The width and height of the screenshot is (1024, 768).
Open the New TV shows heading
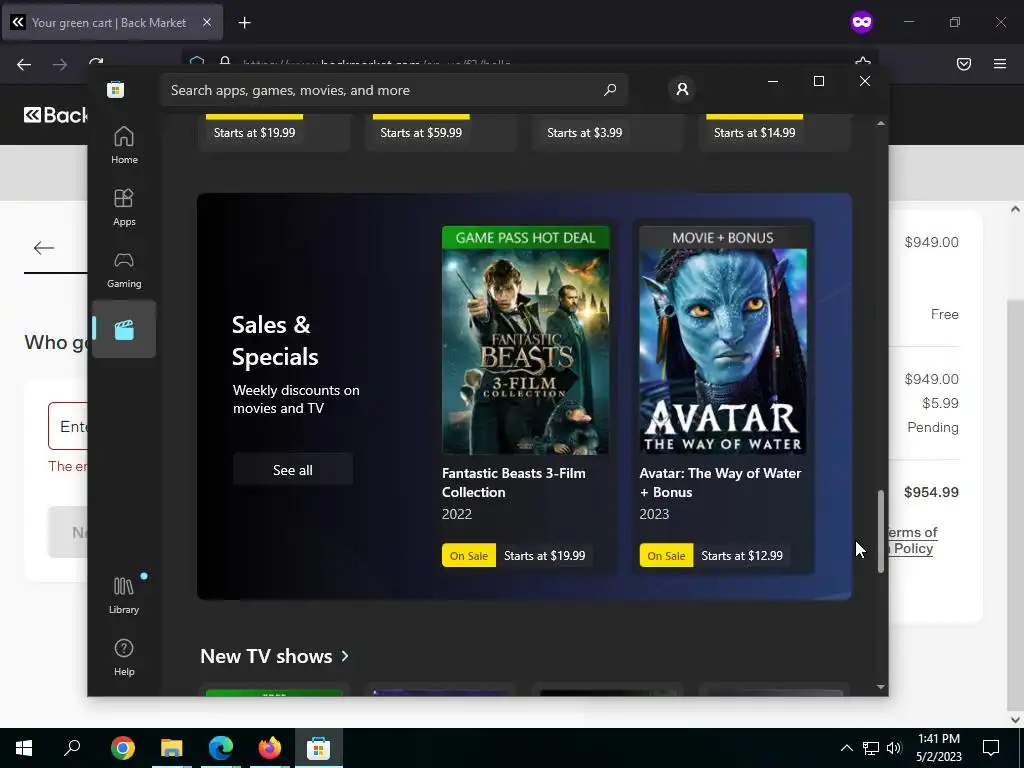click(266, 656)
